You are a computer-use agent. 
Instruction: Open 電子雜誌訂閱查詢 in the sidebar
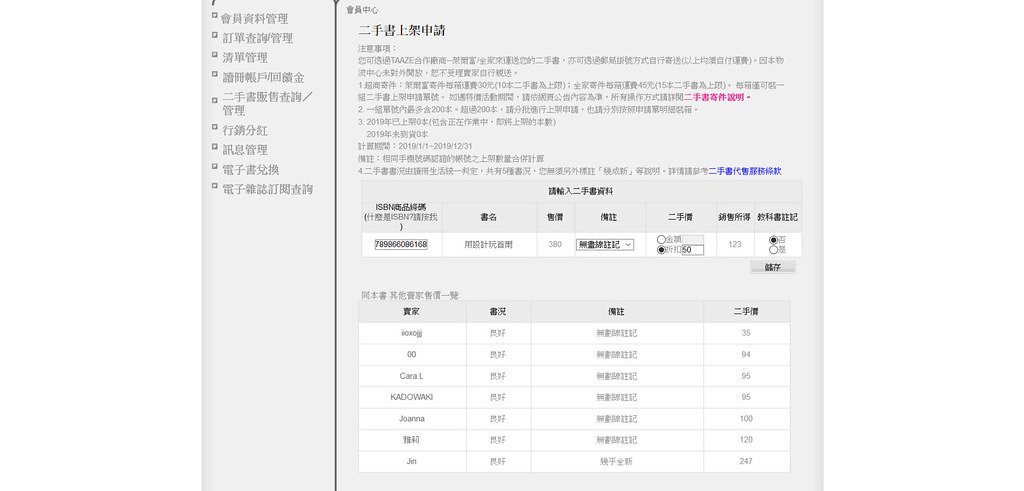pyautogui.click(x=268, y=189)
